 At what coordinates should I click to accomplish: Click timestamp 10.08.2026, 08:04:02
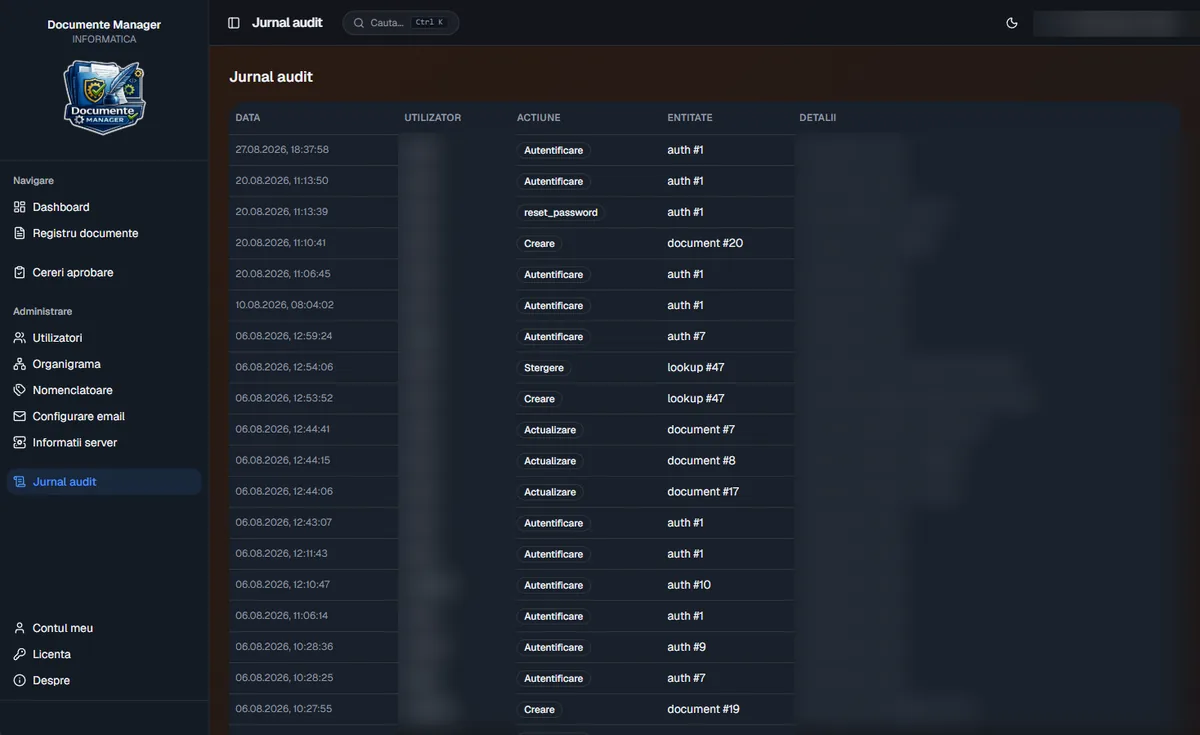pyautogui.click(x=284, y=305)
